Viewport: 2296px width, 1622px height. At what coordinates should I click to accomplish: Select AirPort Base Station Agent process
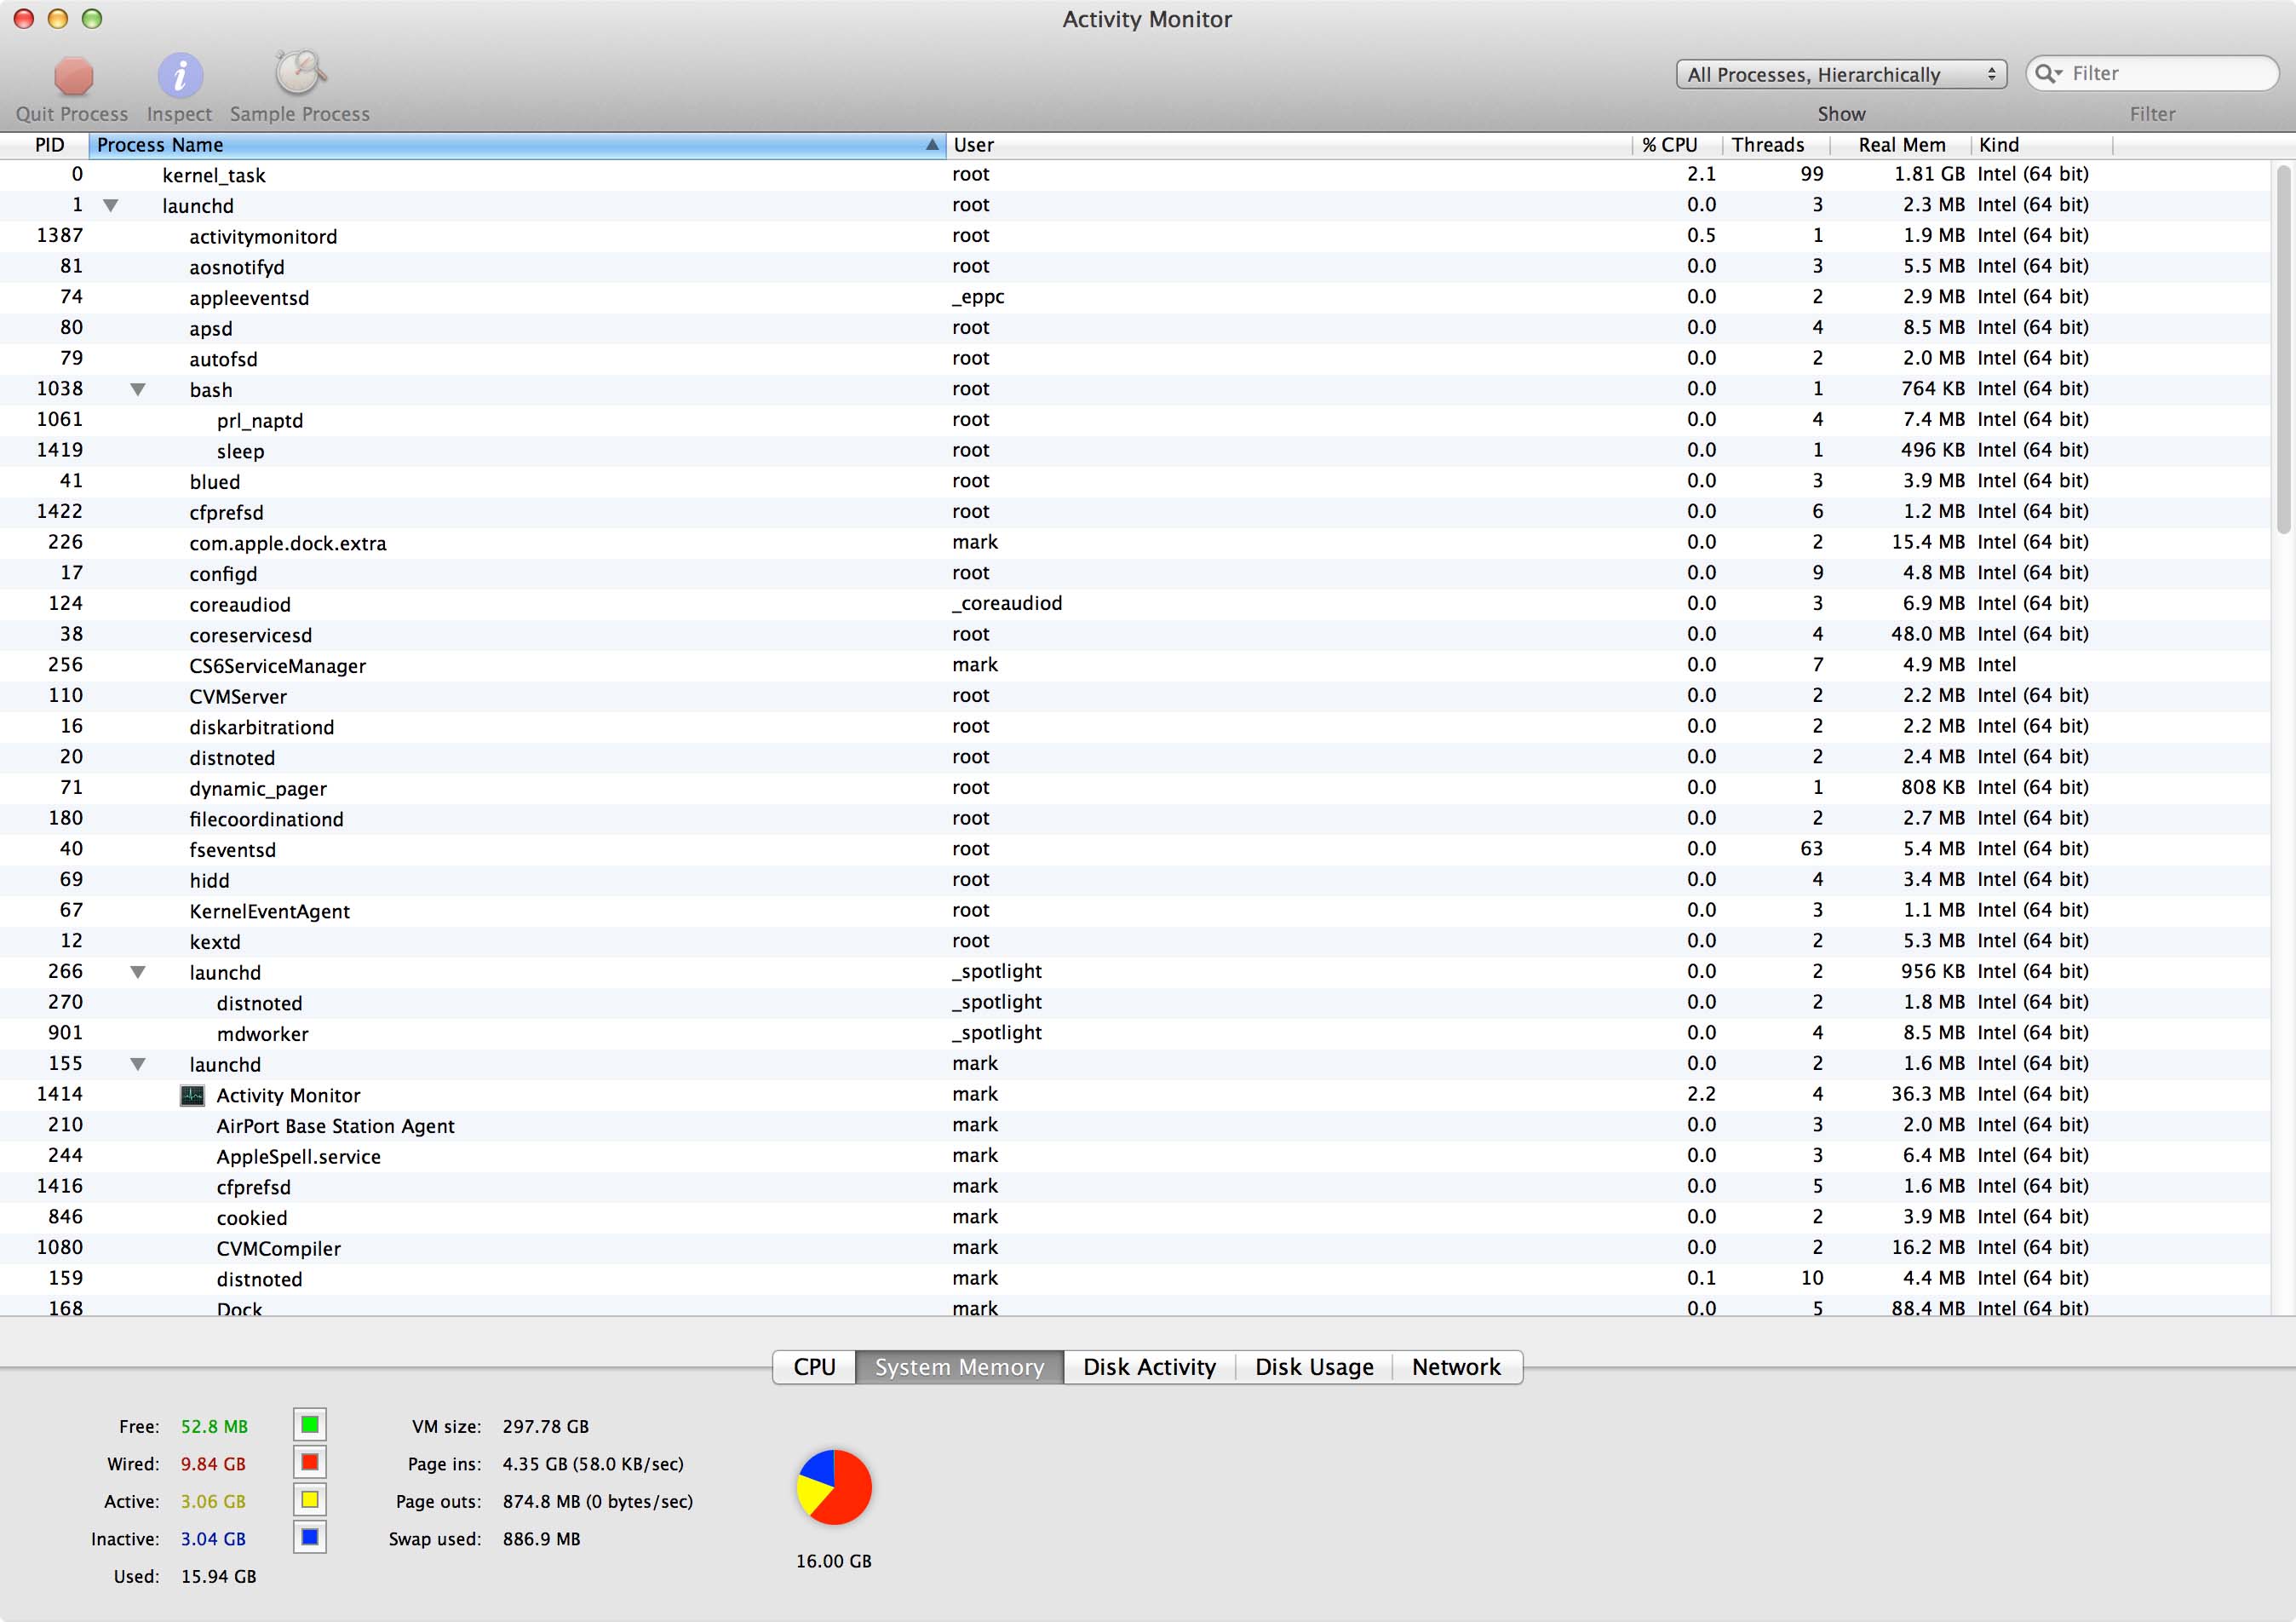(x=1135, y=1126)
